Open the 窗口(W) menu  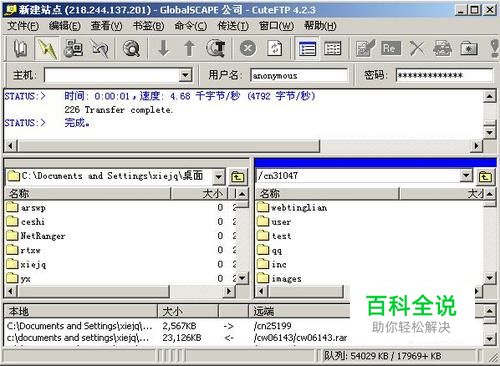(x=276, y=26)
